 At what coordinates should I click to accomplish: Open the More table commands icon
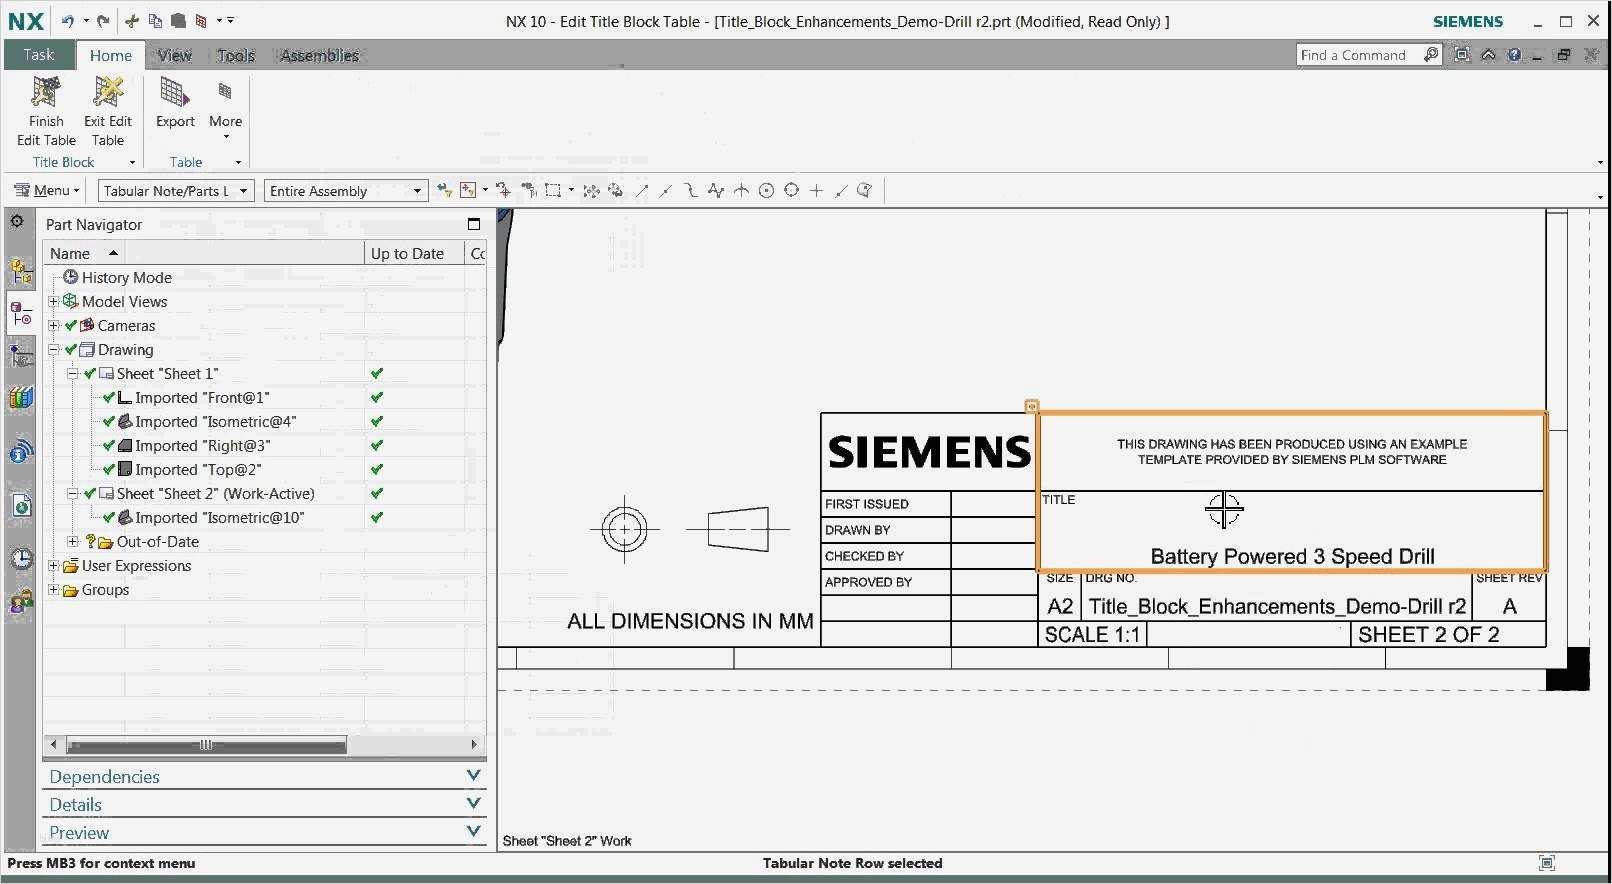click(x=225, y=94)
